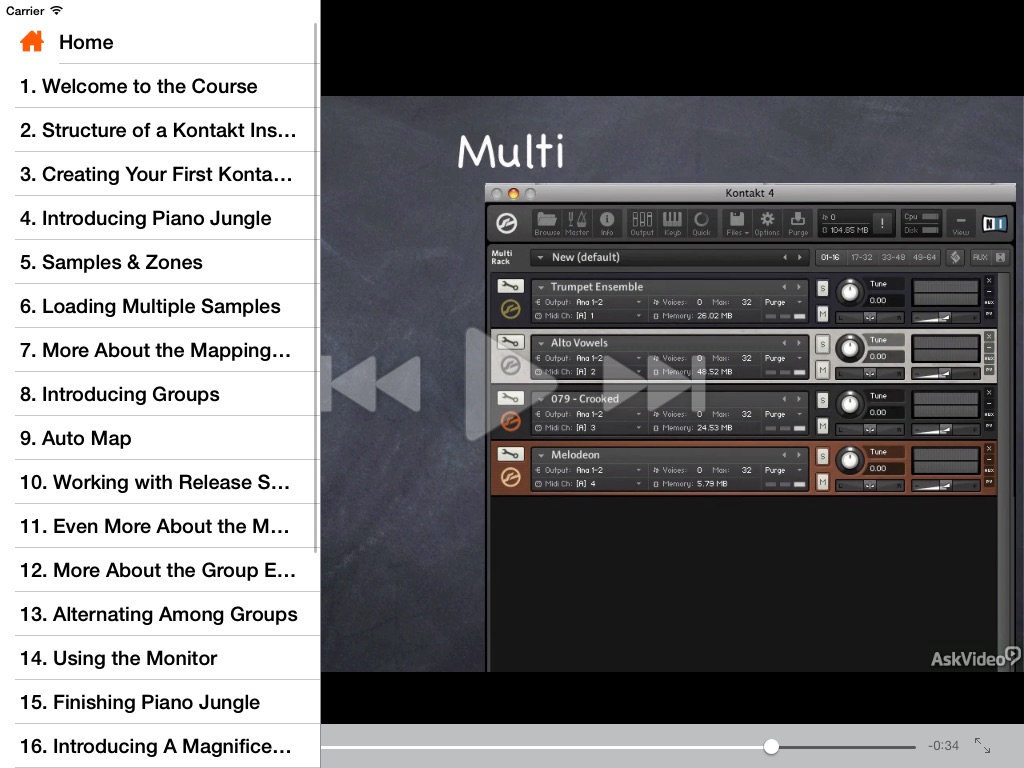
Task: Toggle the AUX button in multi rack
Action: coord(980,257)
